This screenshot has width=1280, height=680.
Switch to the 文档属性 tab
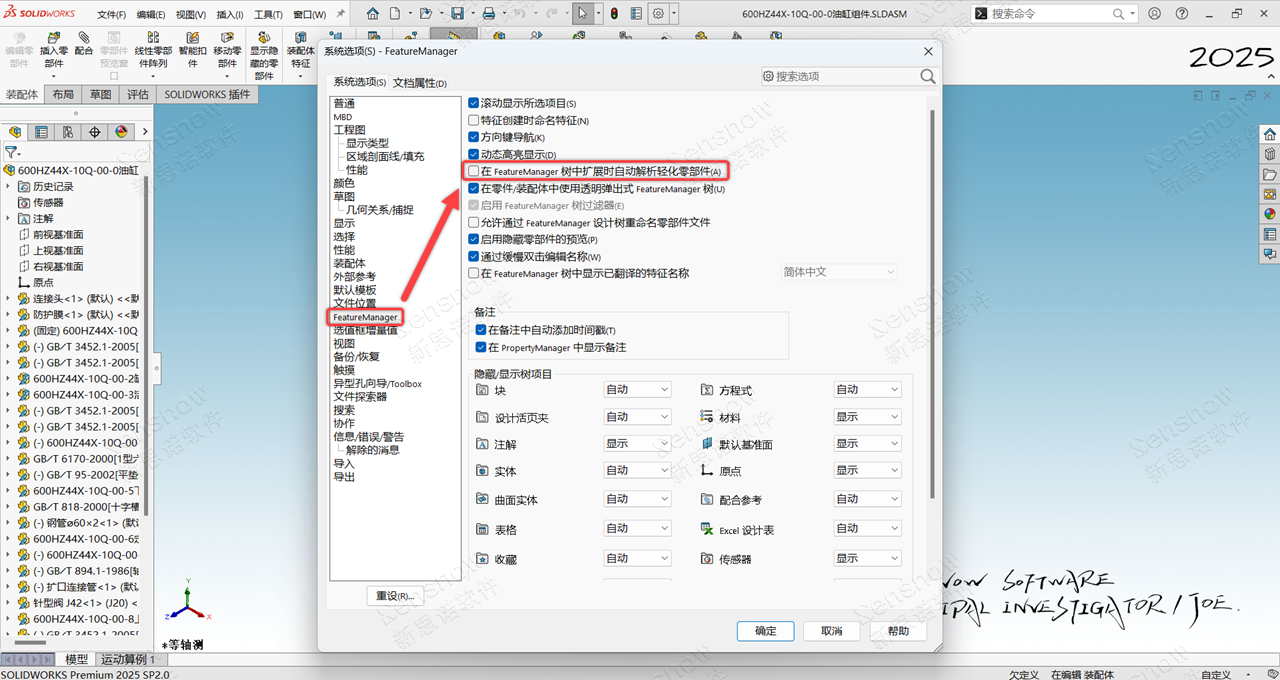[x=419, y=83]
